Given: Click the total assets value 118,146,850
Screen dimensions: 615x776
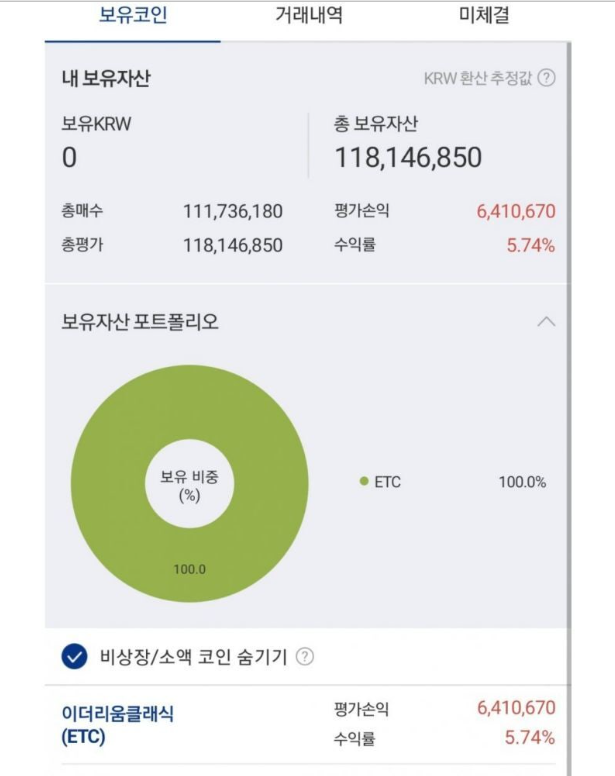Looking at the screenshot, I should pos(408,157).
